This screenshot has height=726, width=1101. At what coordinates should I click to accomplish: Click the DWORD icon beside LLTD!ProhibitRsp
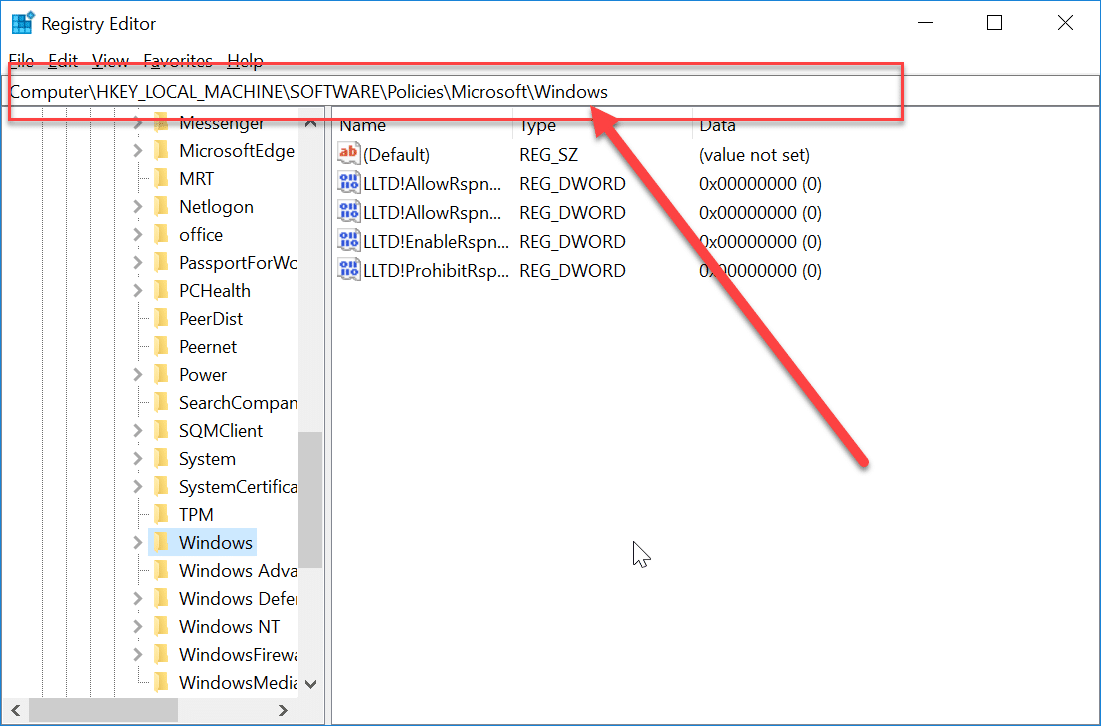coord(348,270)
